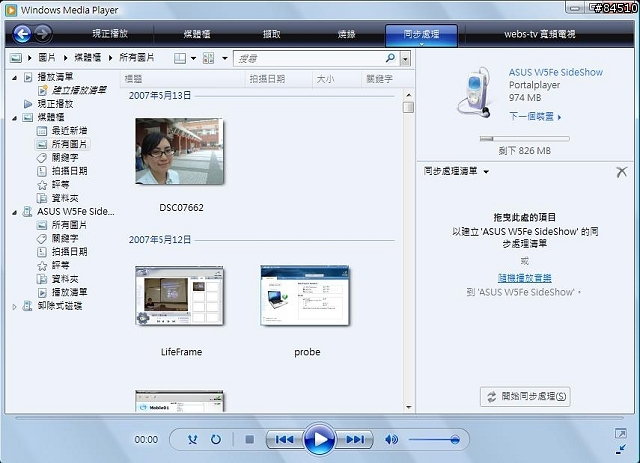640x463 pixels.
Task: Click the Stop playback button
Action: (x=250, y=440)
